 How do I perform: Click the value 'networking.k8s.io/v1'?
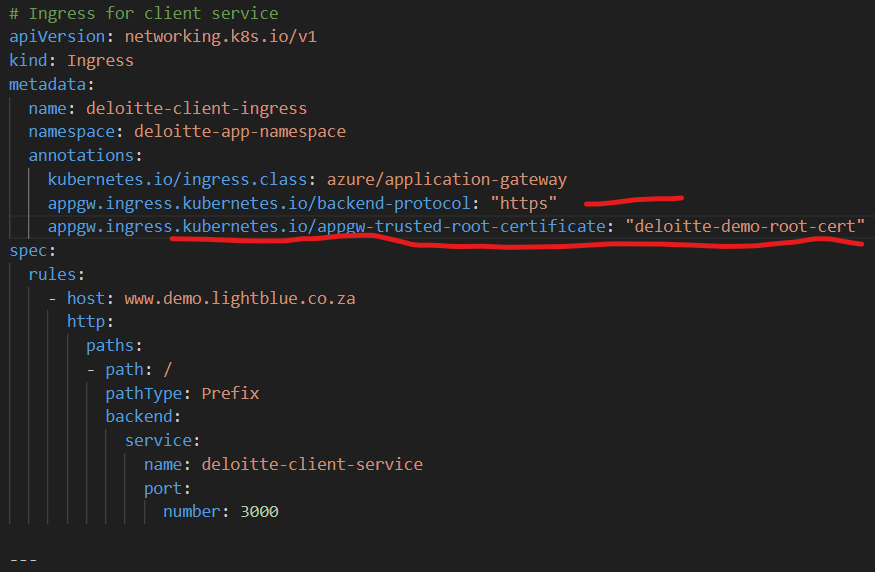(x=221, y=37)
